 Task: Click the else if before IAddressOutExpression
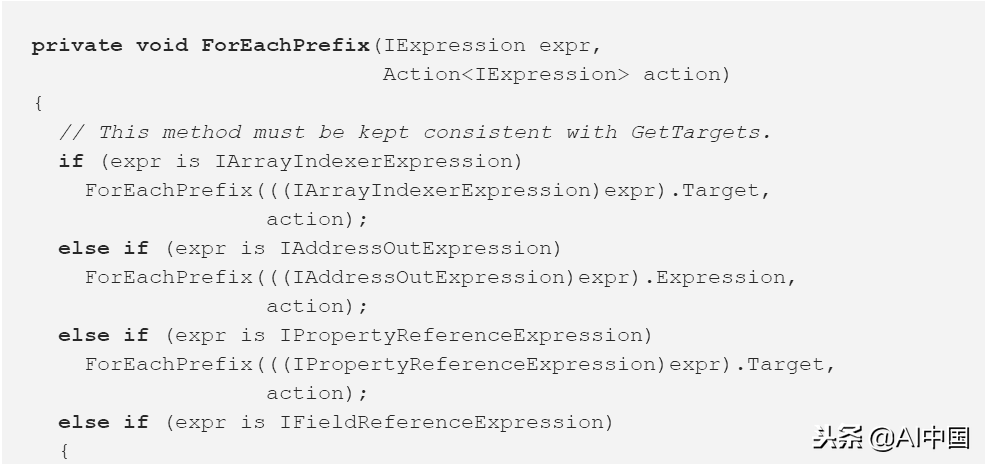pos(103,248)
